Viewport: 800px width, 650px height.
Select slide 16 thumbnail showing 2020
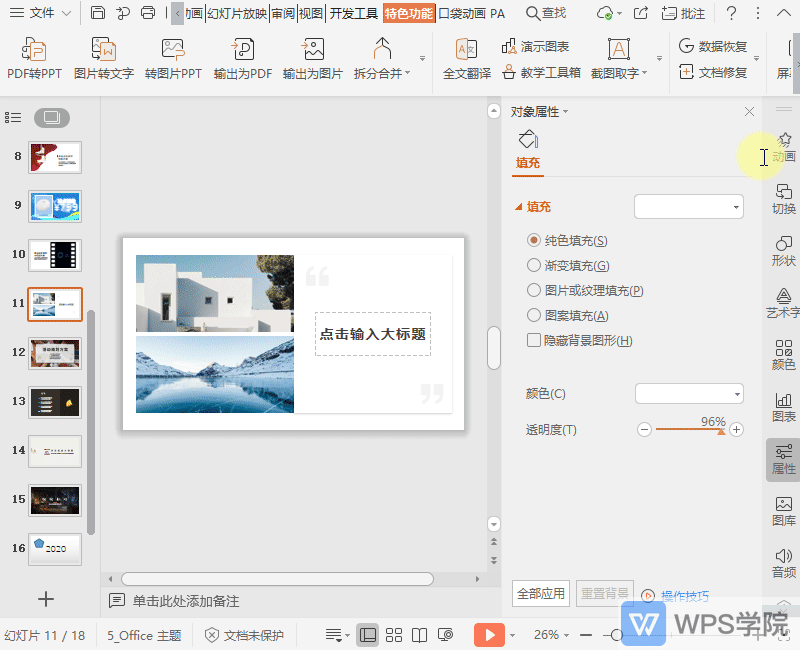click(54, 548)
